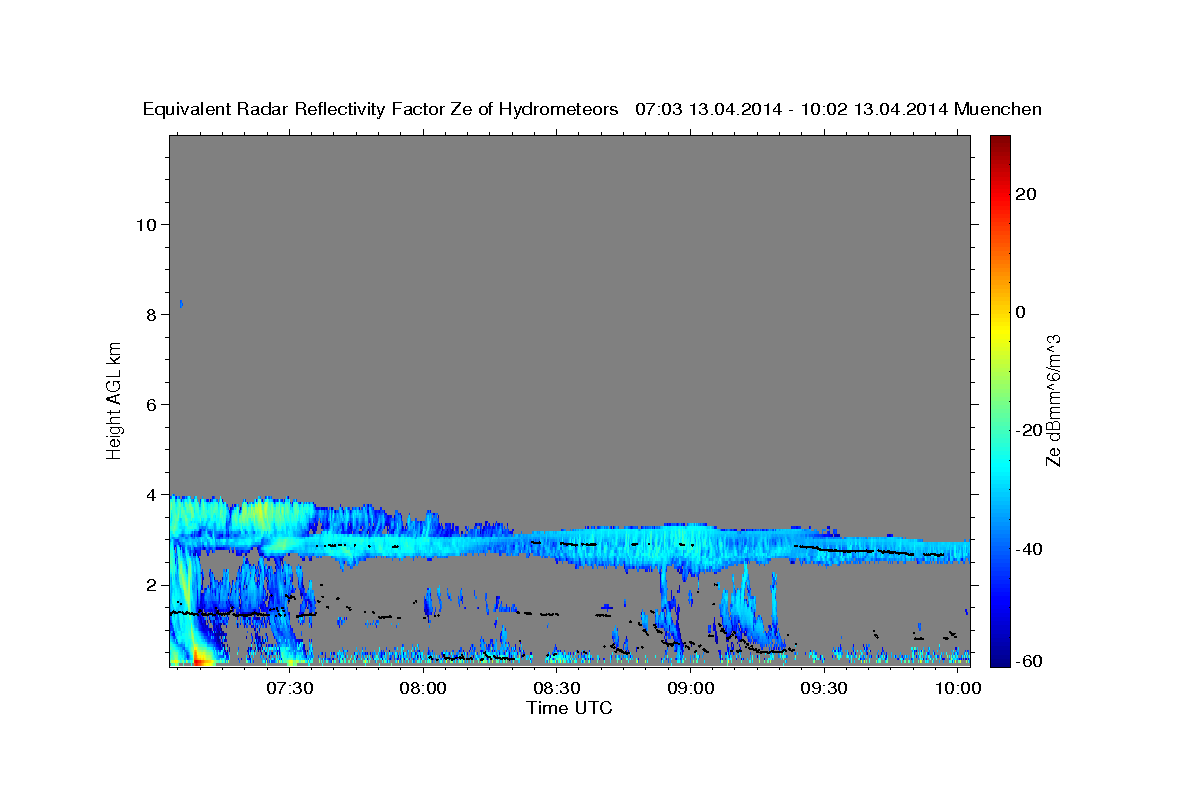
Task: Click the isolated blue speck near 8 km
Action: [181, 303]
